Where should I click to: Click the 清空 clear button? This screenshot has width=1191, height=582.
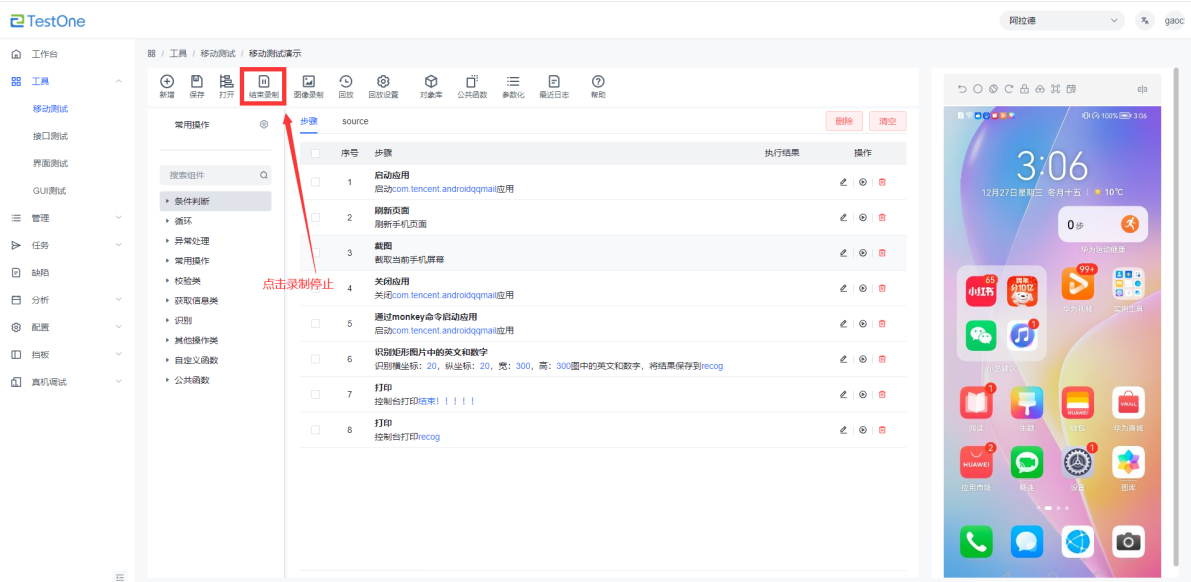click(887, 121)
